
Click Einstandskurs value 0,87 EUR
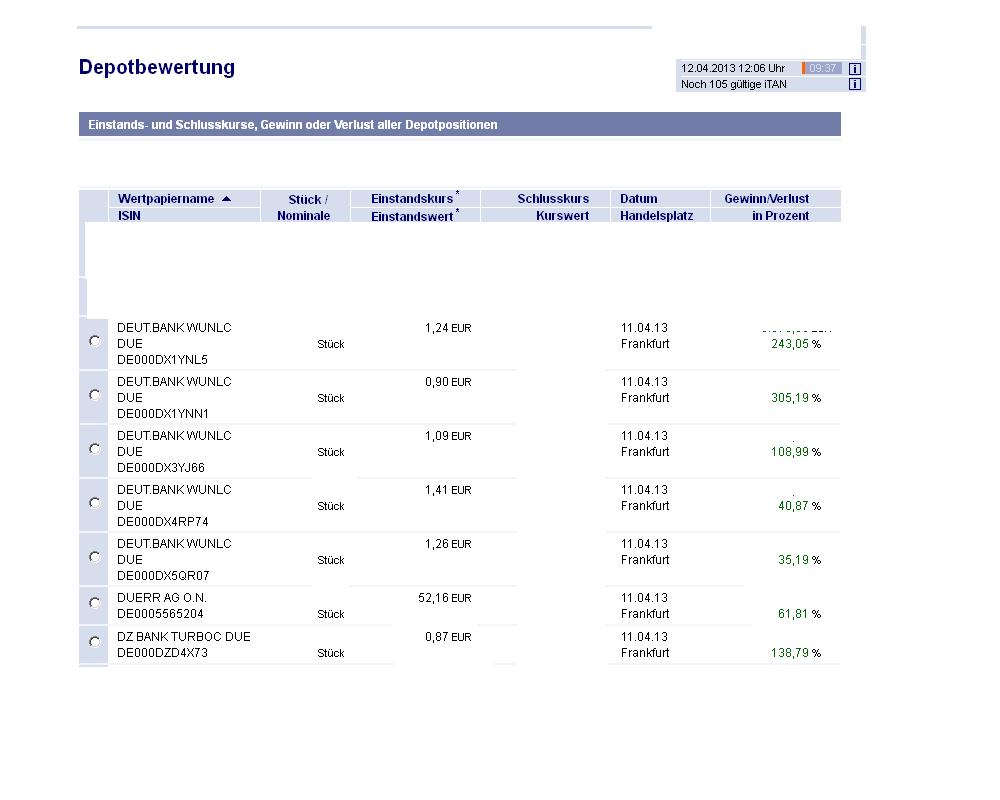(448, 637)
